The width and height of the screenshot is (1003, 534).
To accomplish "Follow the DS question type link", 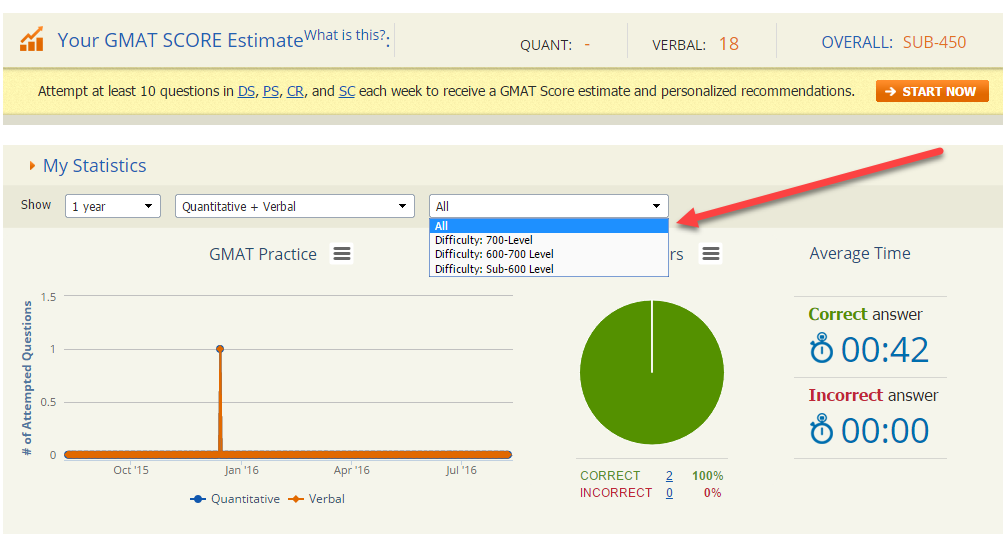I will coord(246,91).
